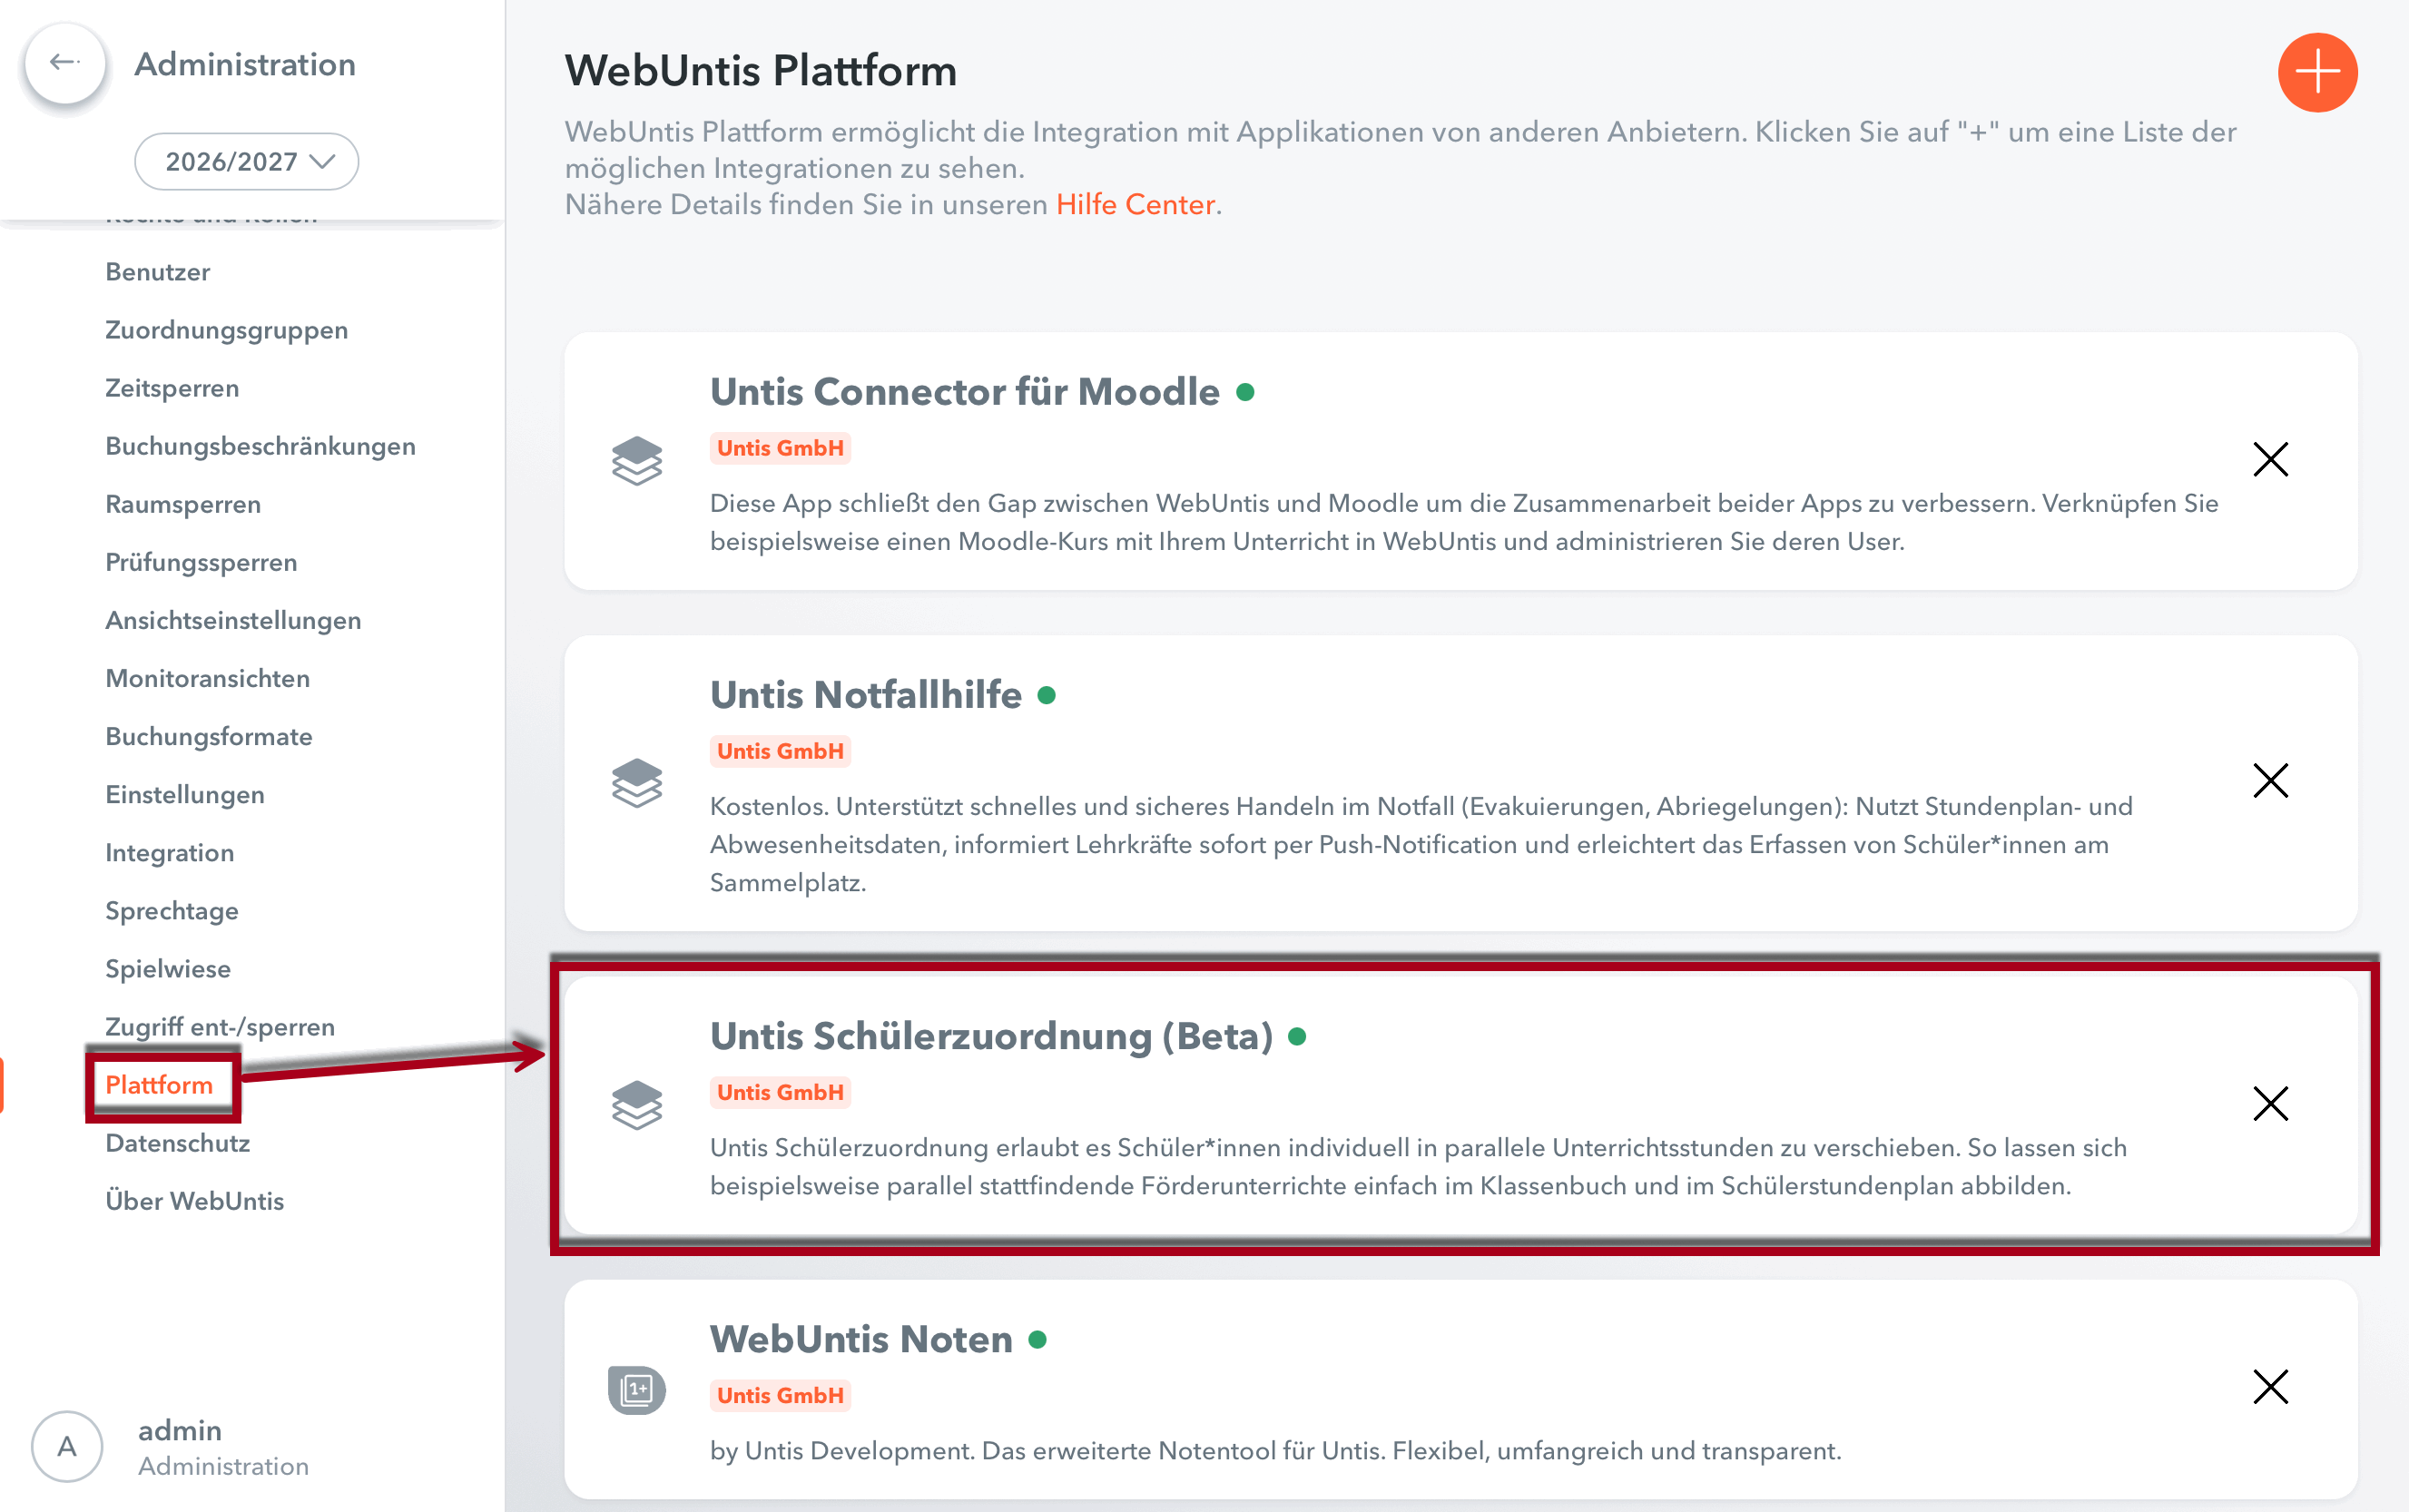
Task: Click the Administration heading in the sidebar
Action: tap(245, 64)
